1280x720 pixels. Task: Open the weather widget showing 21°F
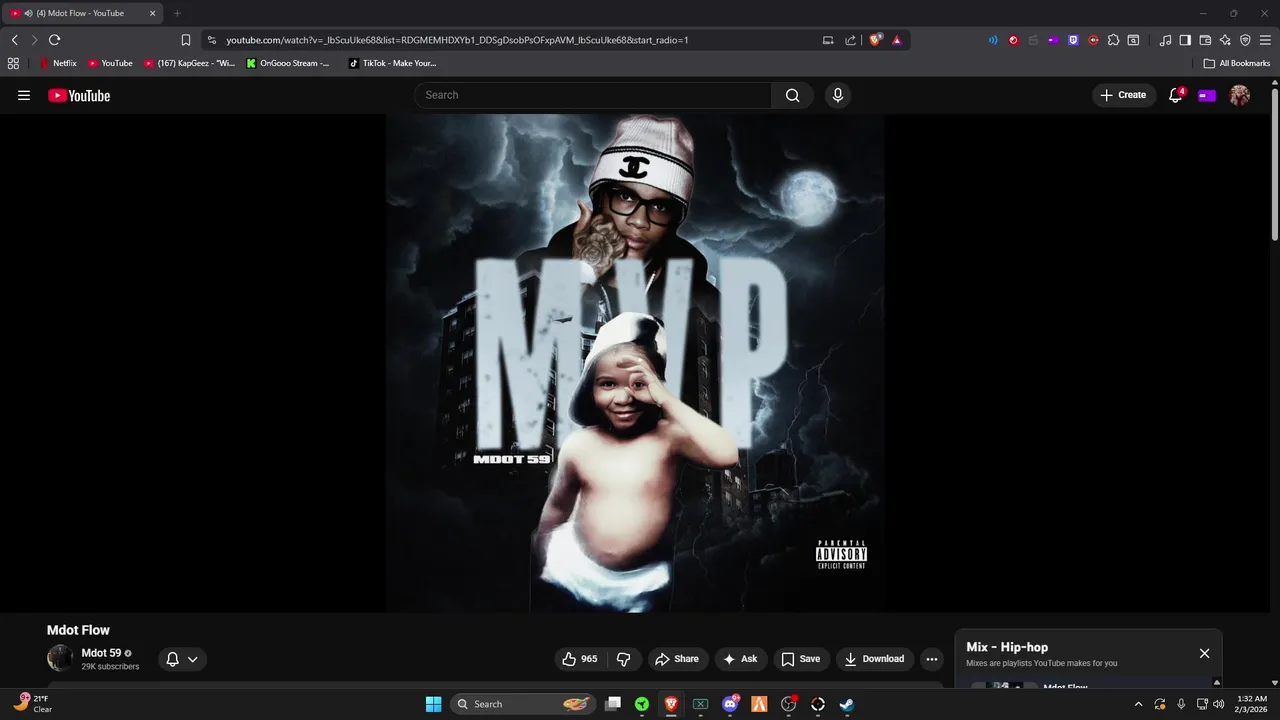[31, 704]
